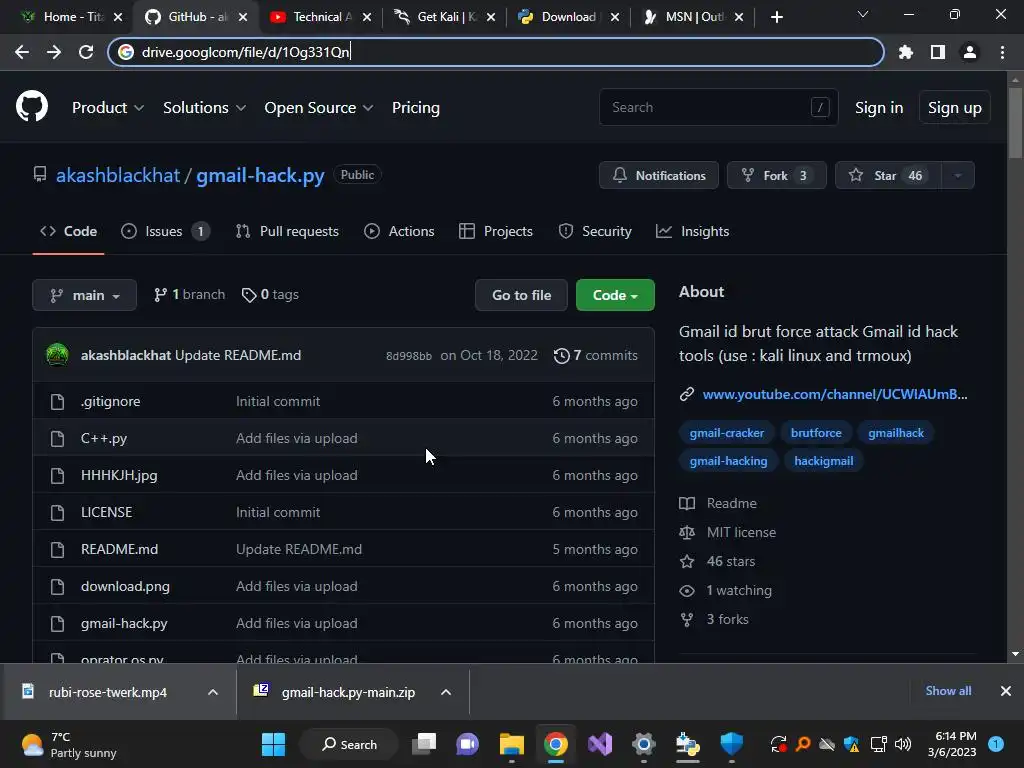The width and height of the screenshot is (1024, 768).
Task: Open the Security tab
Action: [595, 231]
